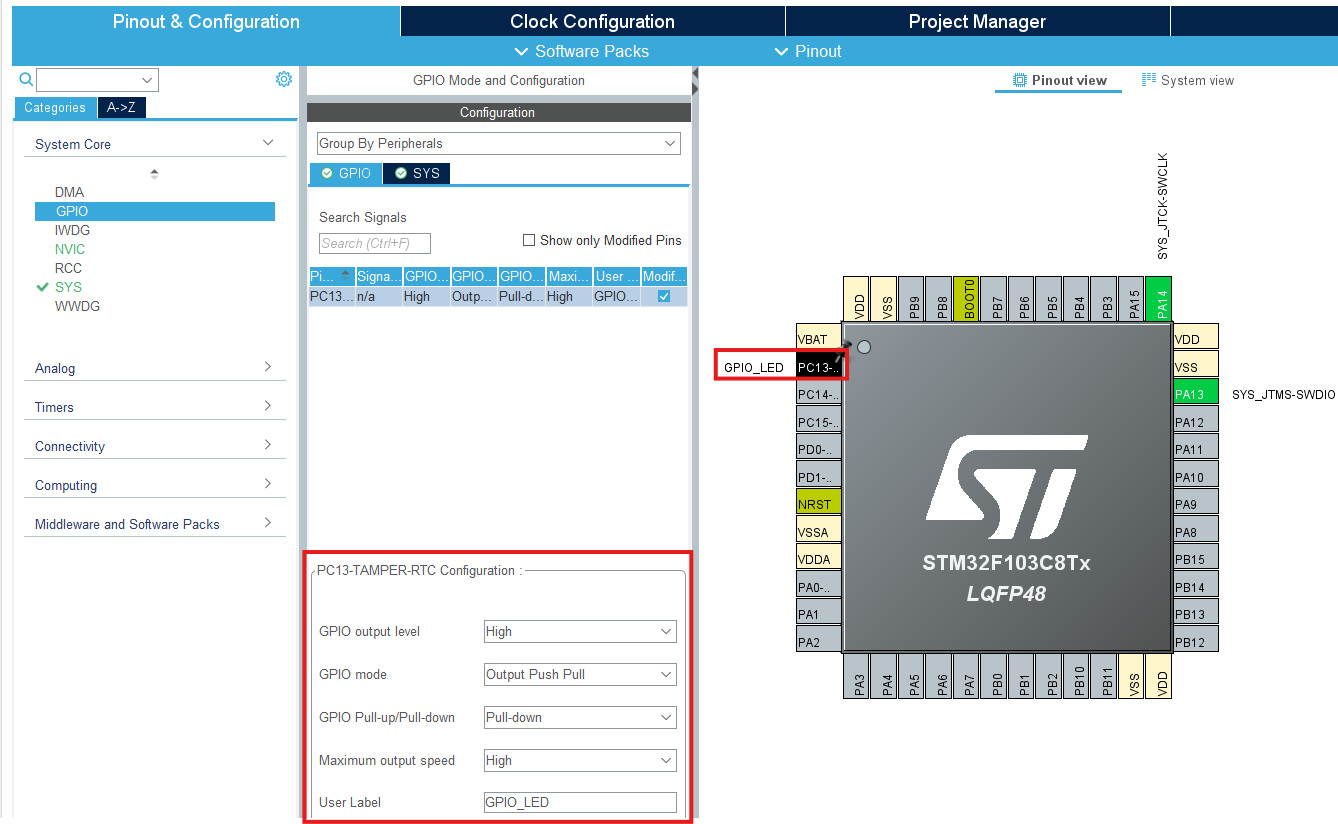Expand the Analog category
1338x824 pixels.
[267, 367]
